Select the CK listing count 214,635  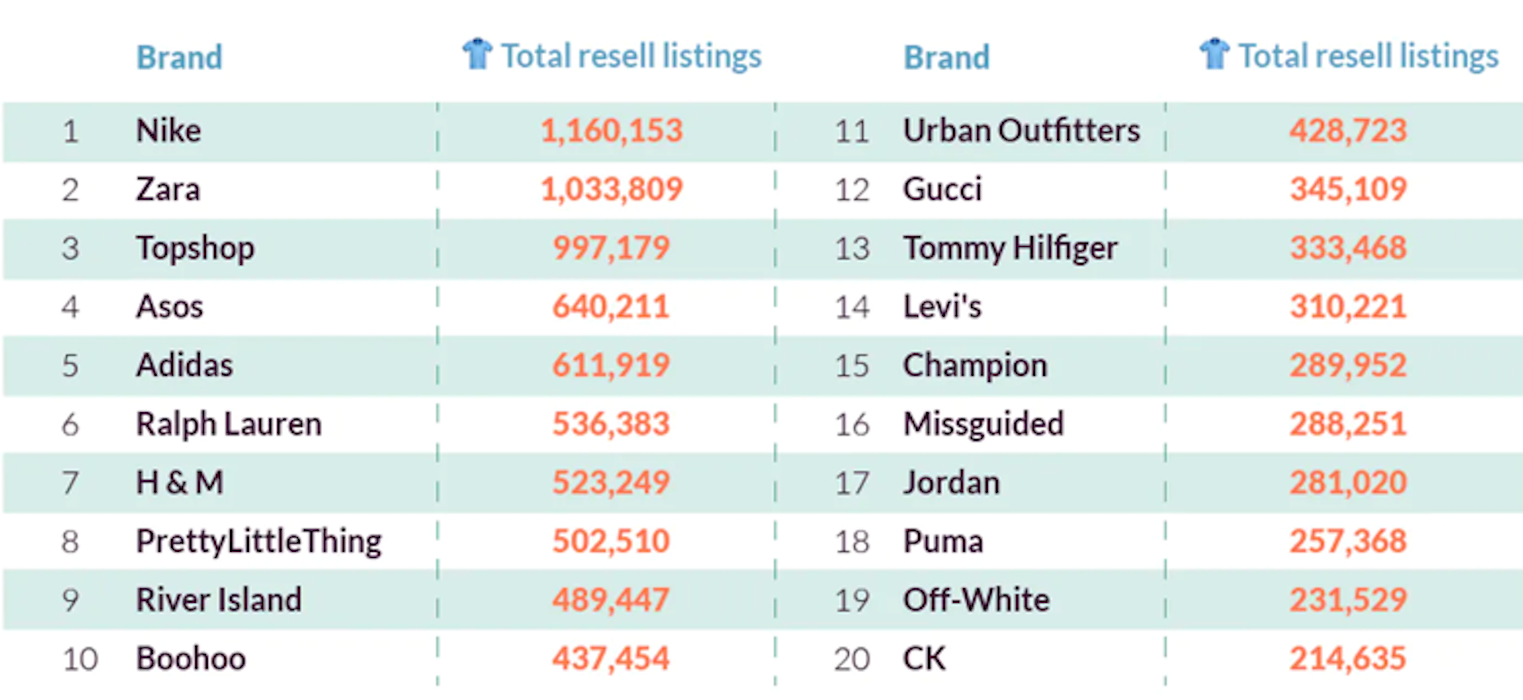[1348, 659]
